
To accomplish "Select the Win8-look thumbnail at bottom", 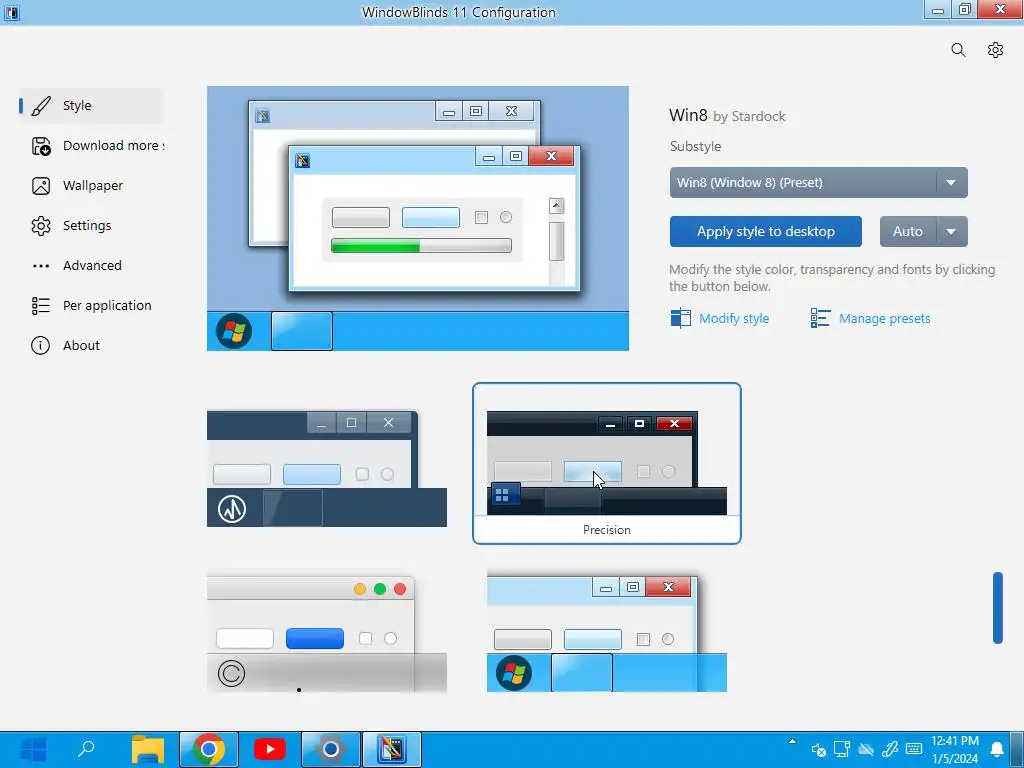I will (x=607, y=633).
